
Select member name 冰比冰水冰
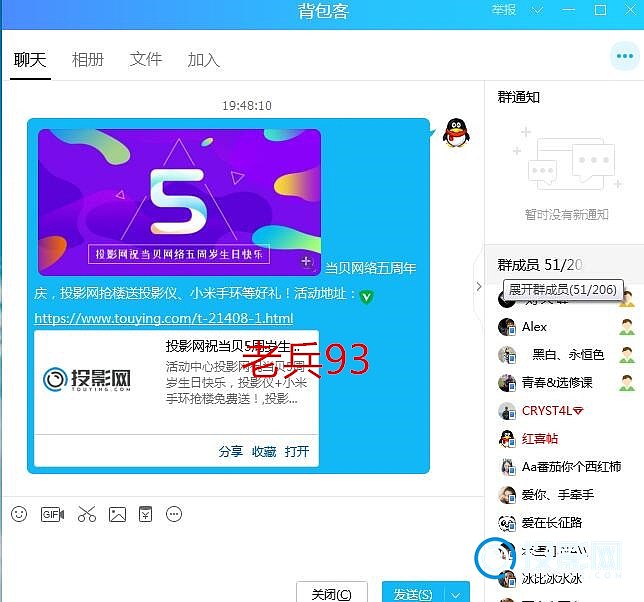click(552, 579)
